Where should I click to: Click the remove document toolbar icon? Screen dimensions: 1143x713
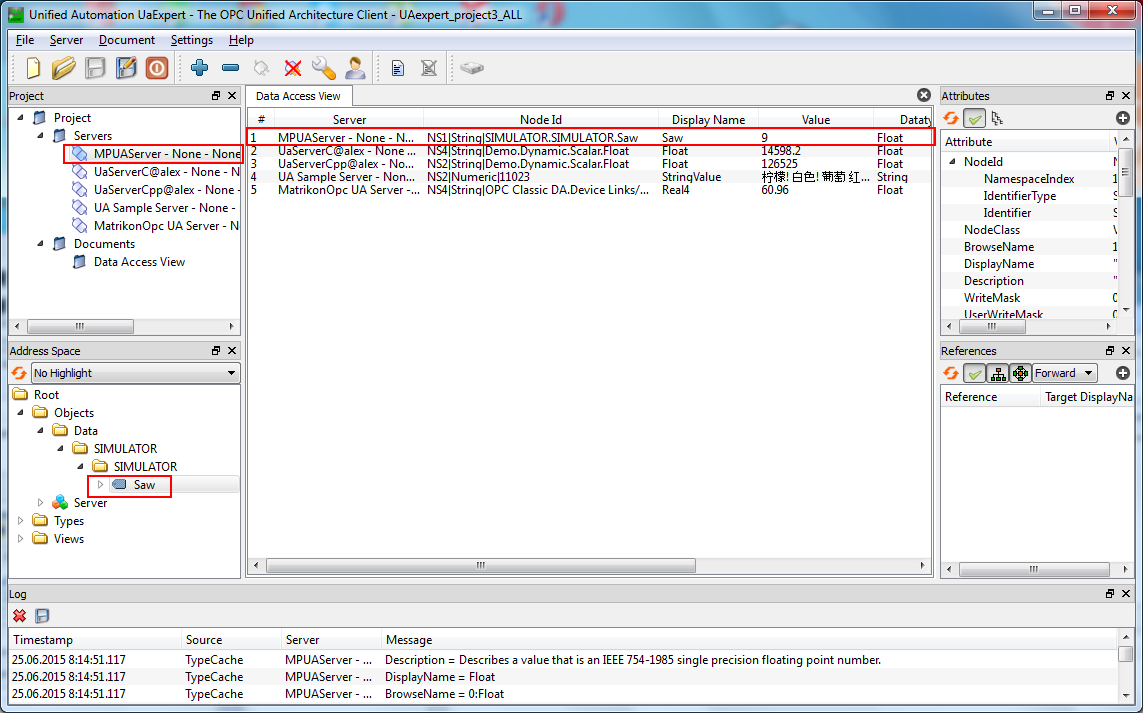pos(429,69)
